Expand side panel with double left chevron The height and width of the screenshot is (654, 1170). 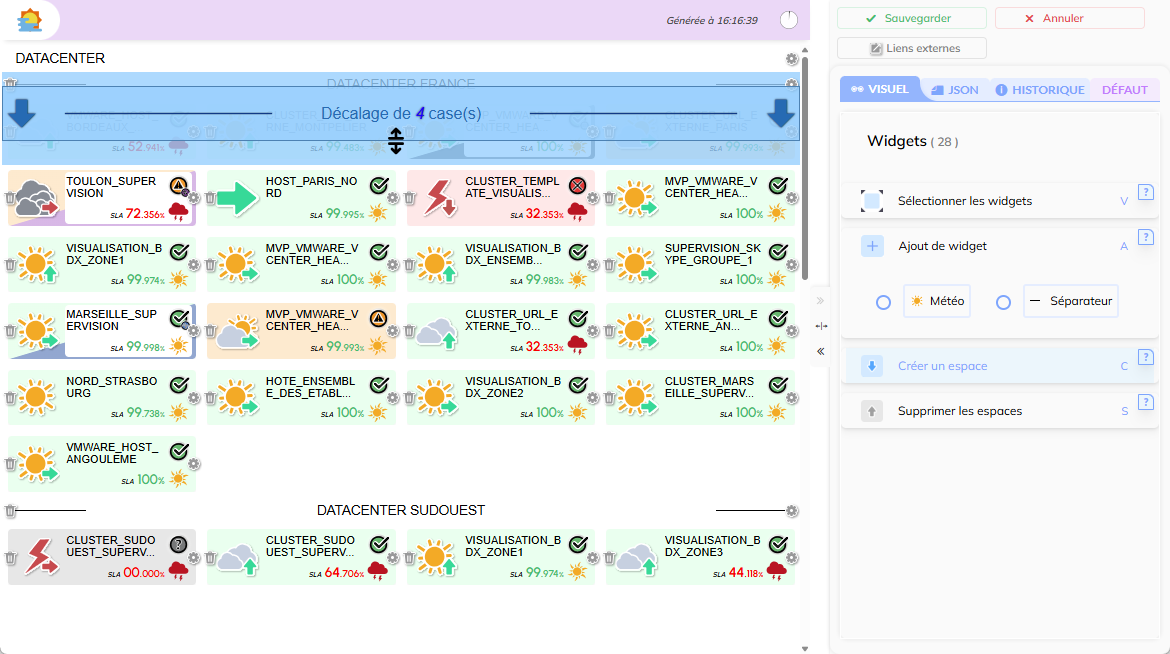point(820,352)
